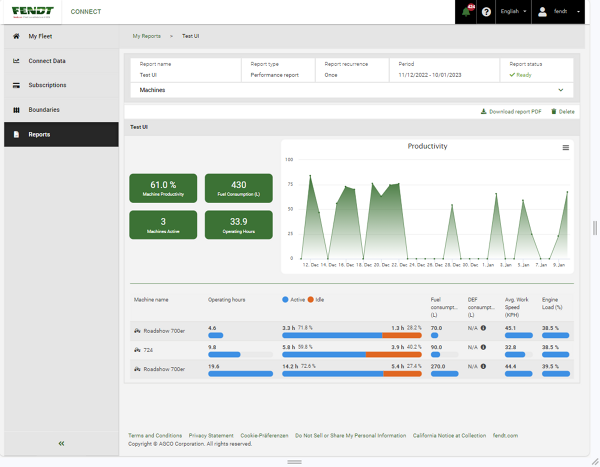This screenshot has height=467, width=600.
Task: Click the user profile avatar icon
Action: coord(543,12)
